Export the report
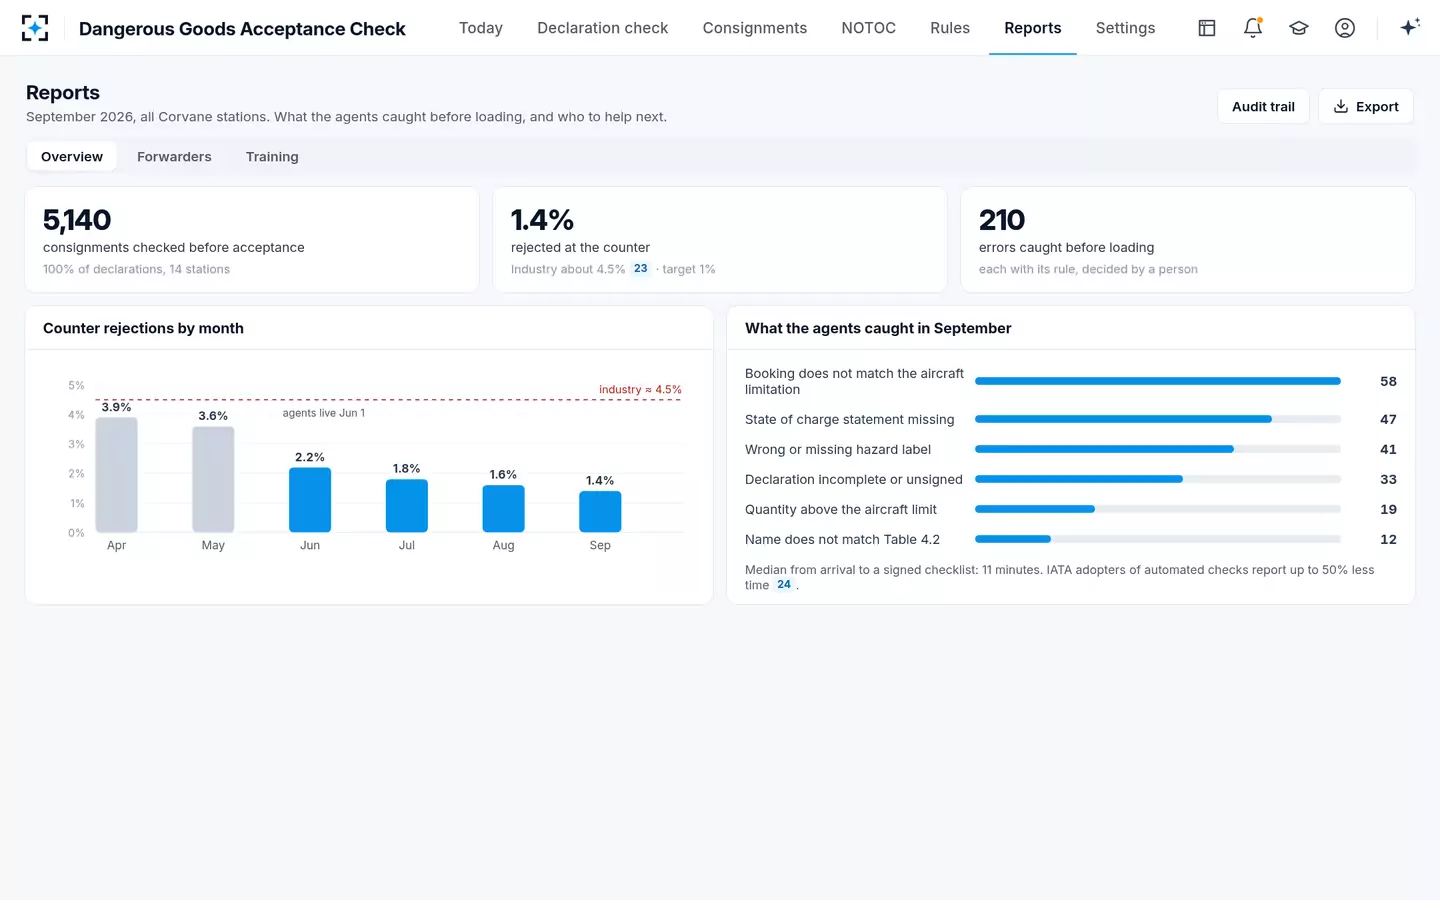This screenshot has width=1440, height=900. click(x=1366, y=107)
